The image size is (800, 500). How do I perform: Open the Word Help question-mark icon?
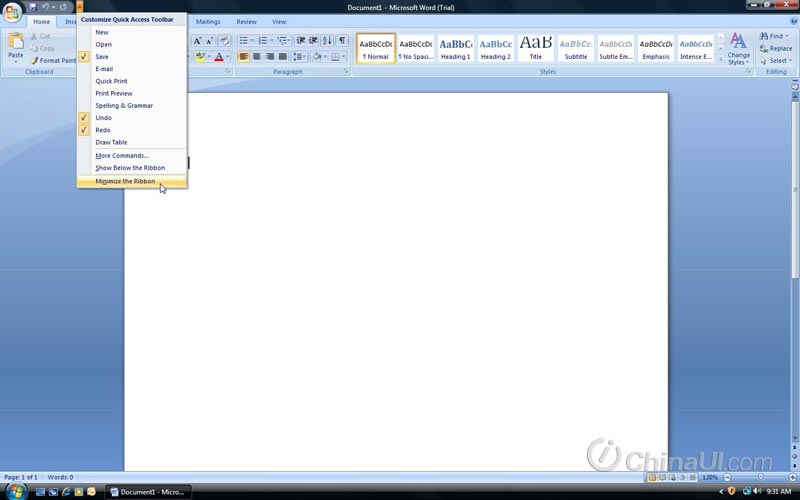tap(792, 21)
